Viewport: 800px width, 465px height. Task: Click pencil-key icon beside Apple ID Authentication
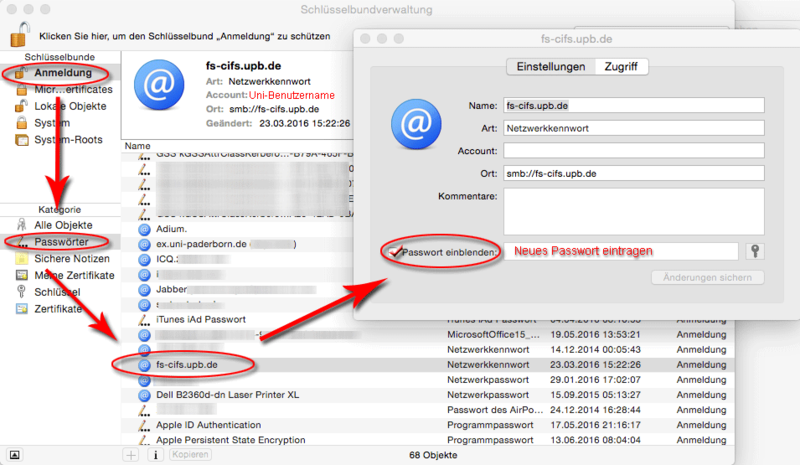click(x=144, y=425)
